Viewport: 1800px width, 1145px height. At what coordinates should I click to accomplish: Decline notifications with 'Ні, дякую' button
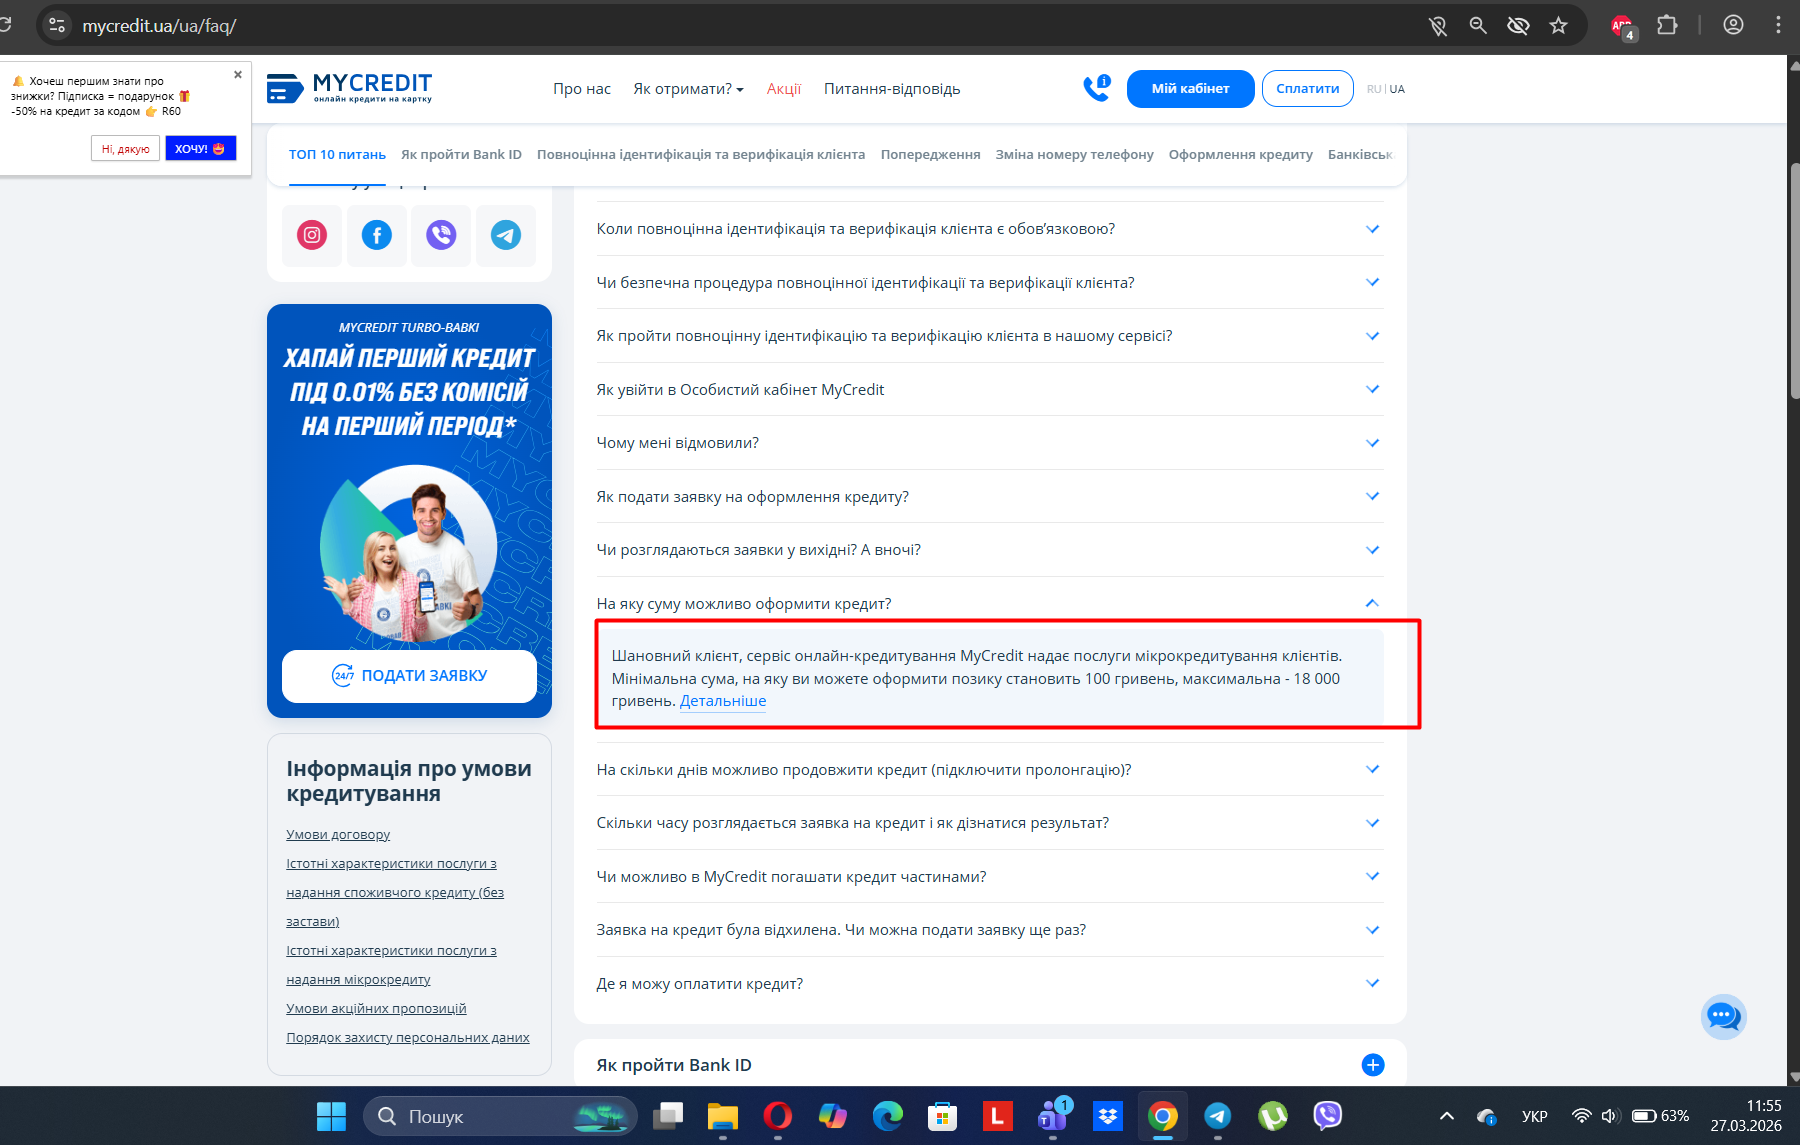125,149
